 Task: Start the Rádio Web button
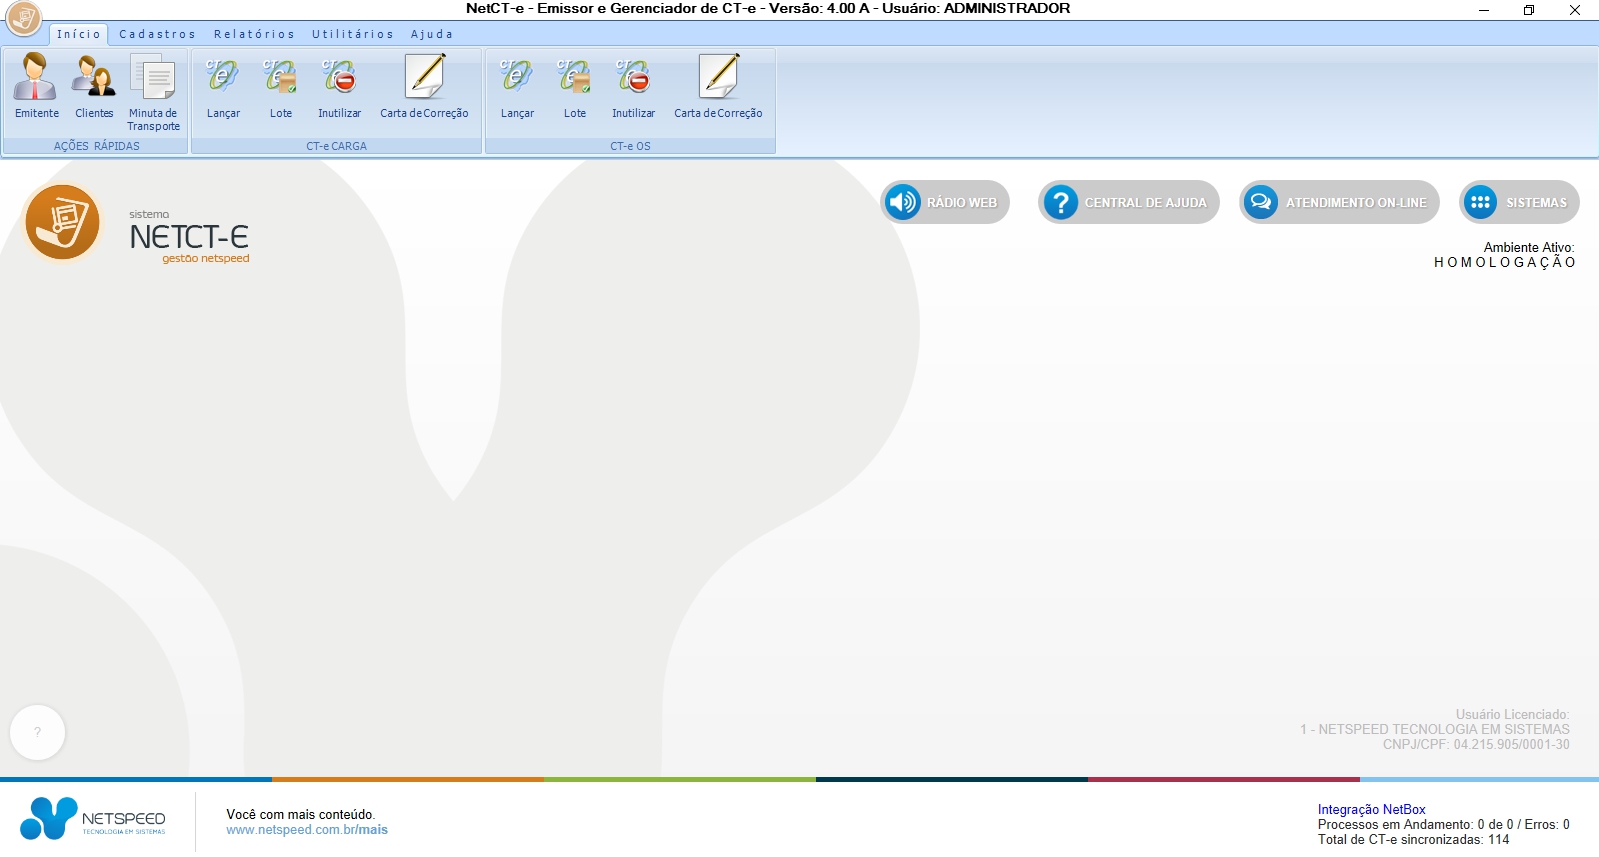945,202
